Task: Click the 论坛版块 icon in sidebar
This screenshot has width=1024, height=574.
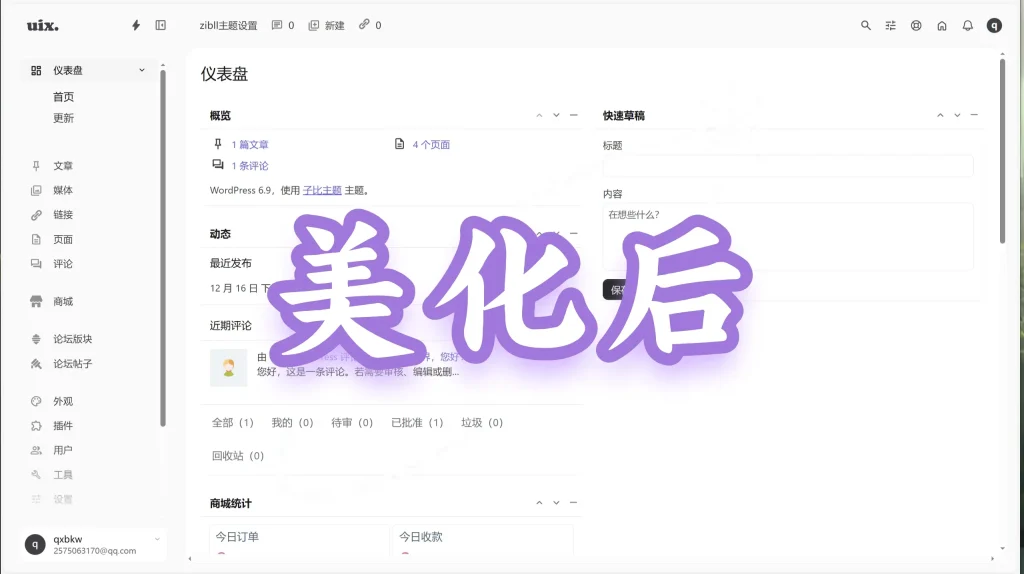Action: [36, 339]
